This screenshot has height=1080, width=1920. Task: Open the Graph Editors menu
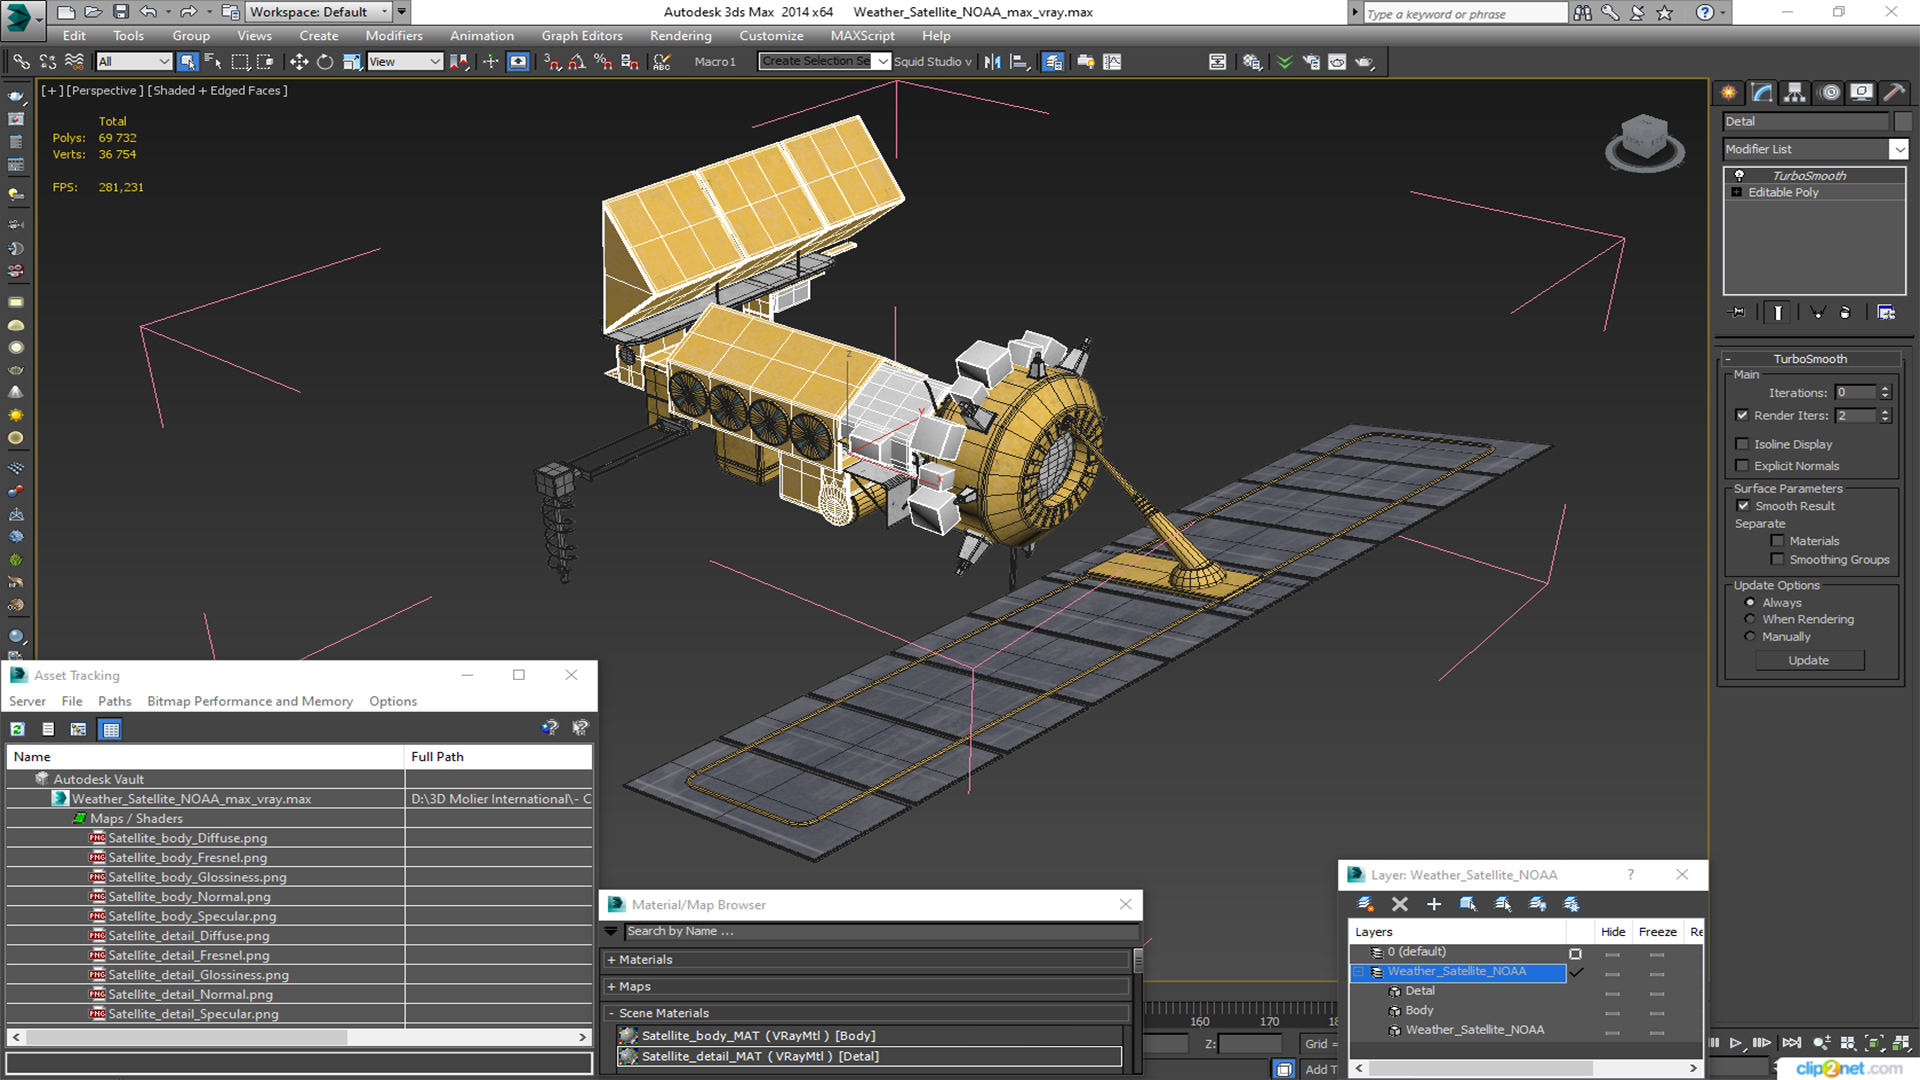[x=582, y=36]
